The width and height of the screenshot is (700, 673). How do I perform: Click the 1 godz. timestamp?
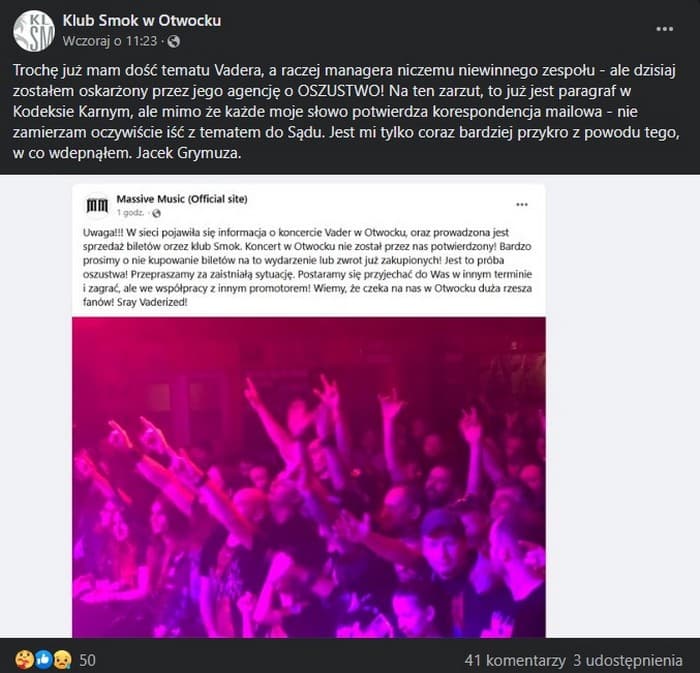point(130,213)
